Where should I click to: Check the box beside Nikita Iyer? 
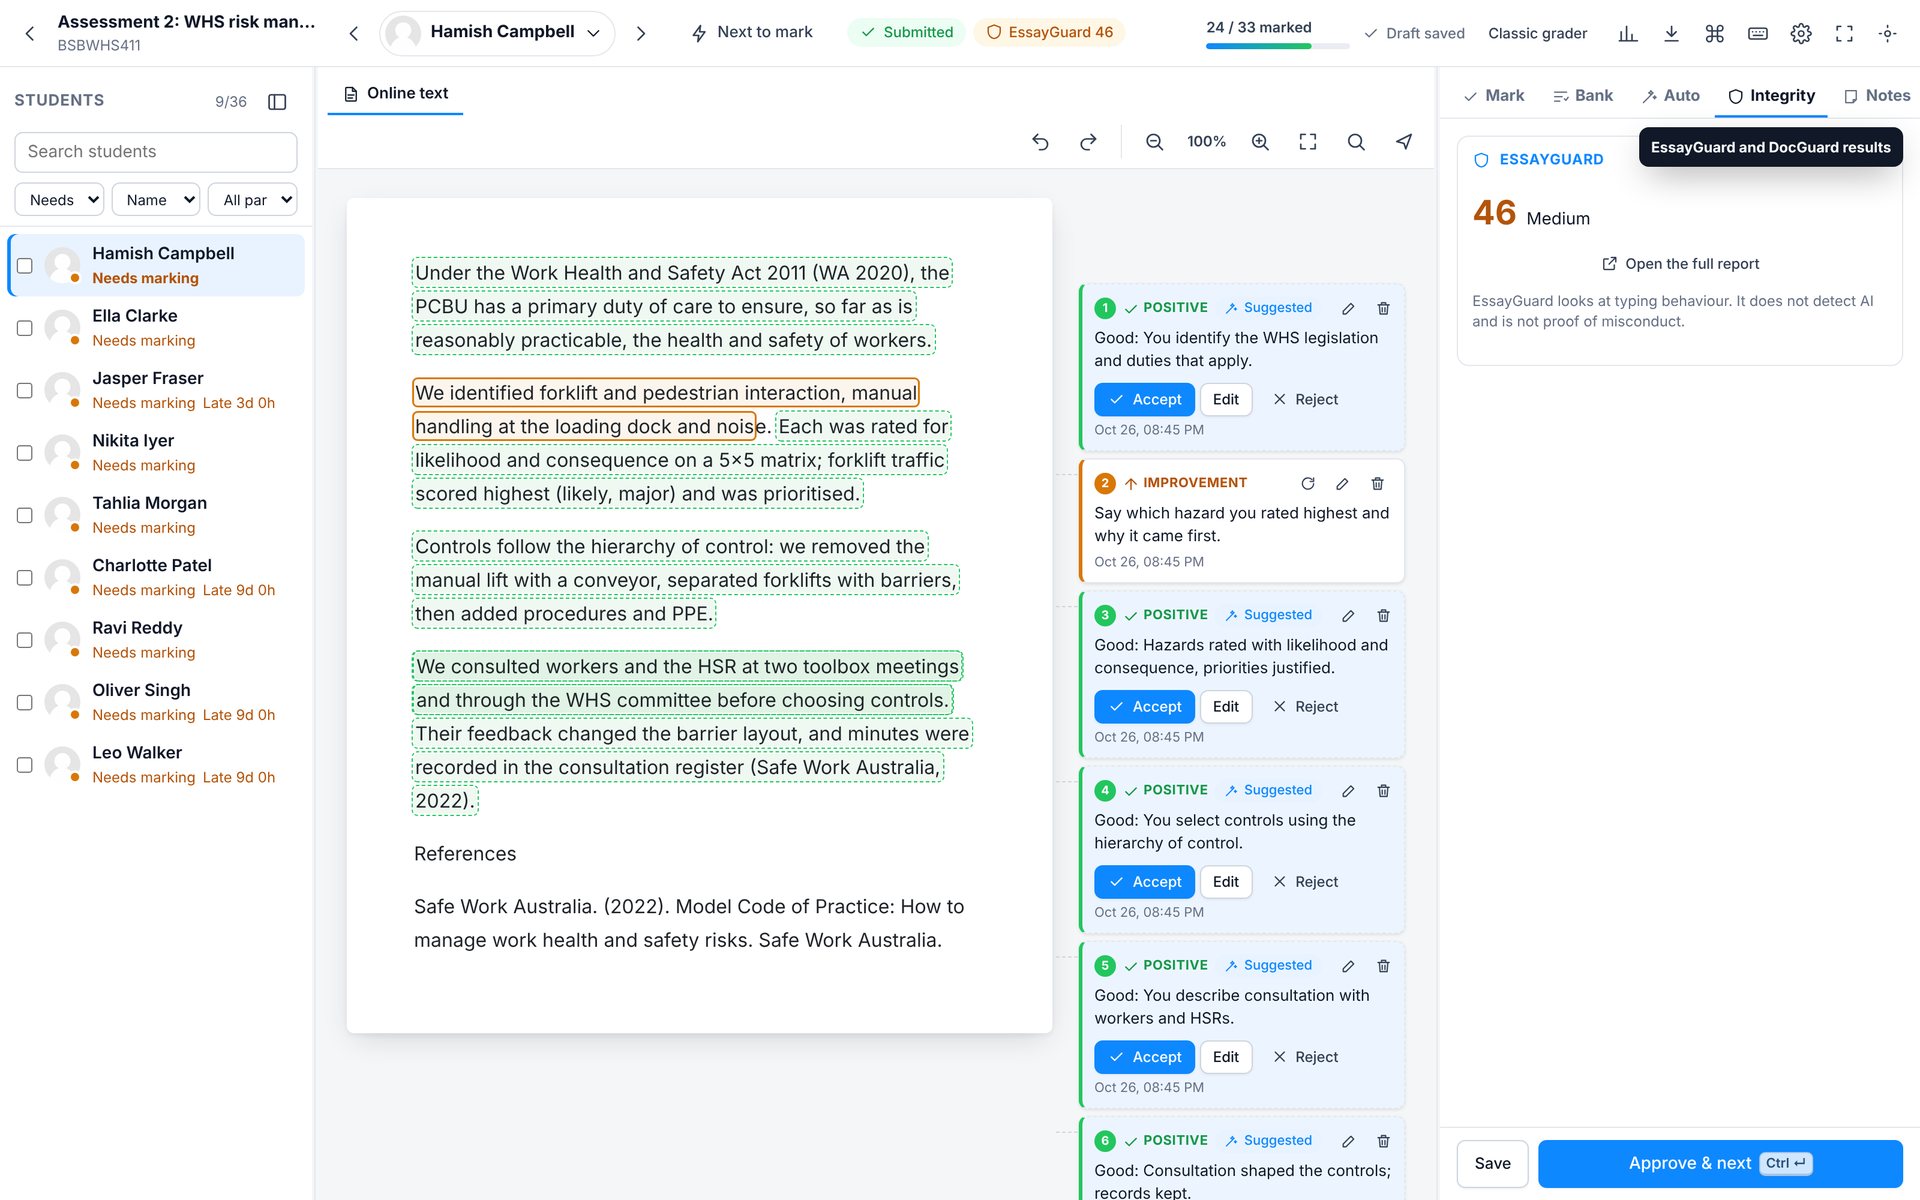pyautogui.click(x=25, y=453)
